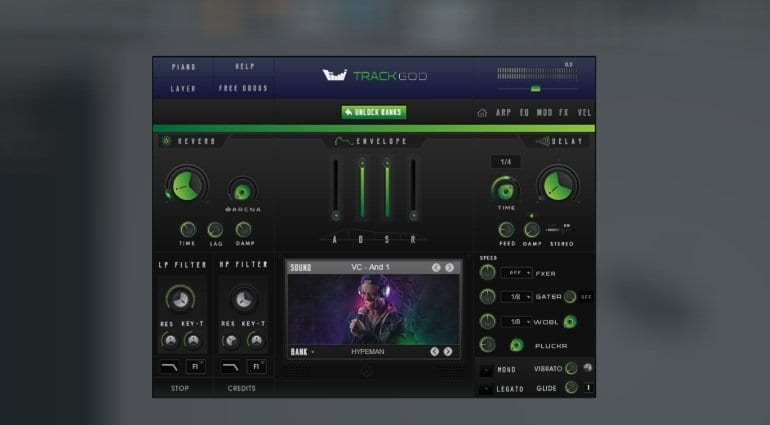Adjust the Reverb Lag knob
Screen dimensions: 770x425
click(215, 229)
